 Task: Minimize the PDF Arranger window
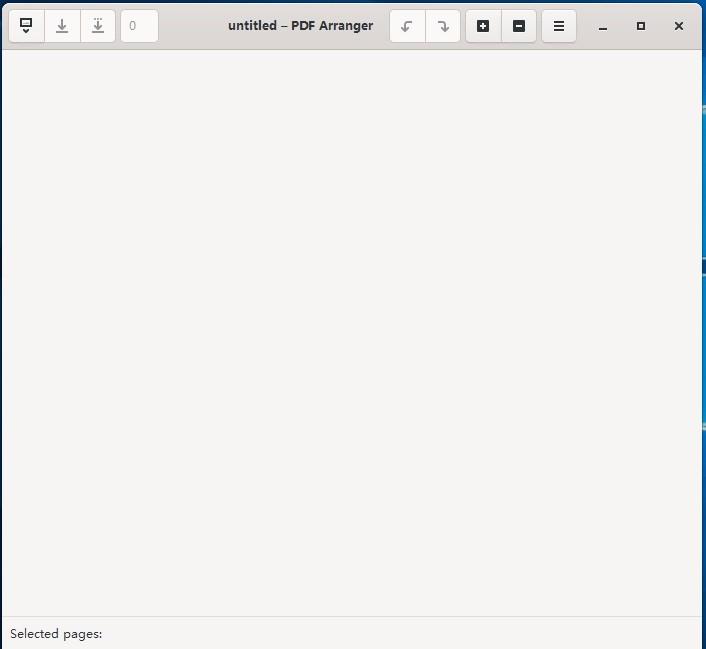(603, 27)
